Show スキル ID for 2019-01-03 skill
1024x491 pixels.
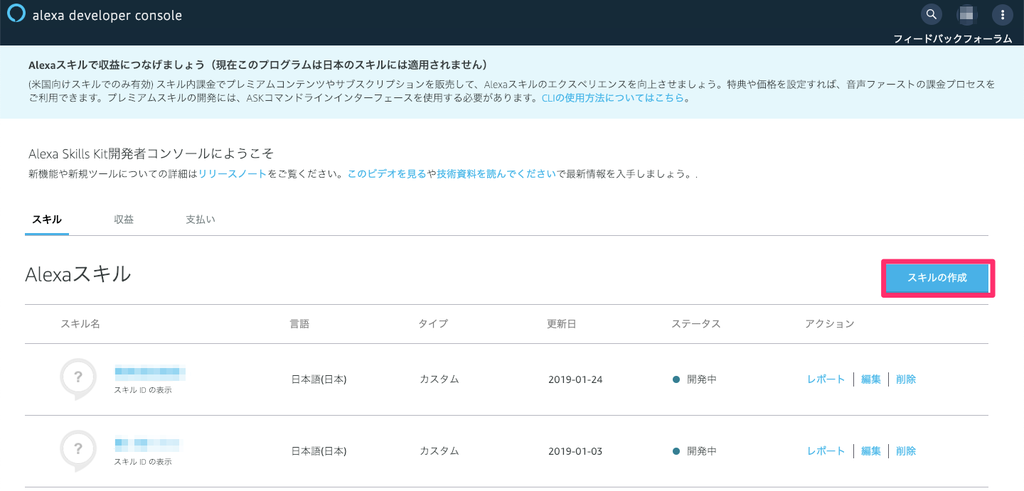[142, 462]
